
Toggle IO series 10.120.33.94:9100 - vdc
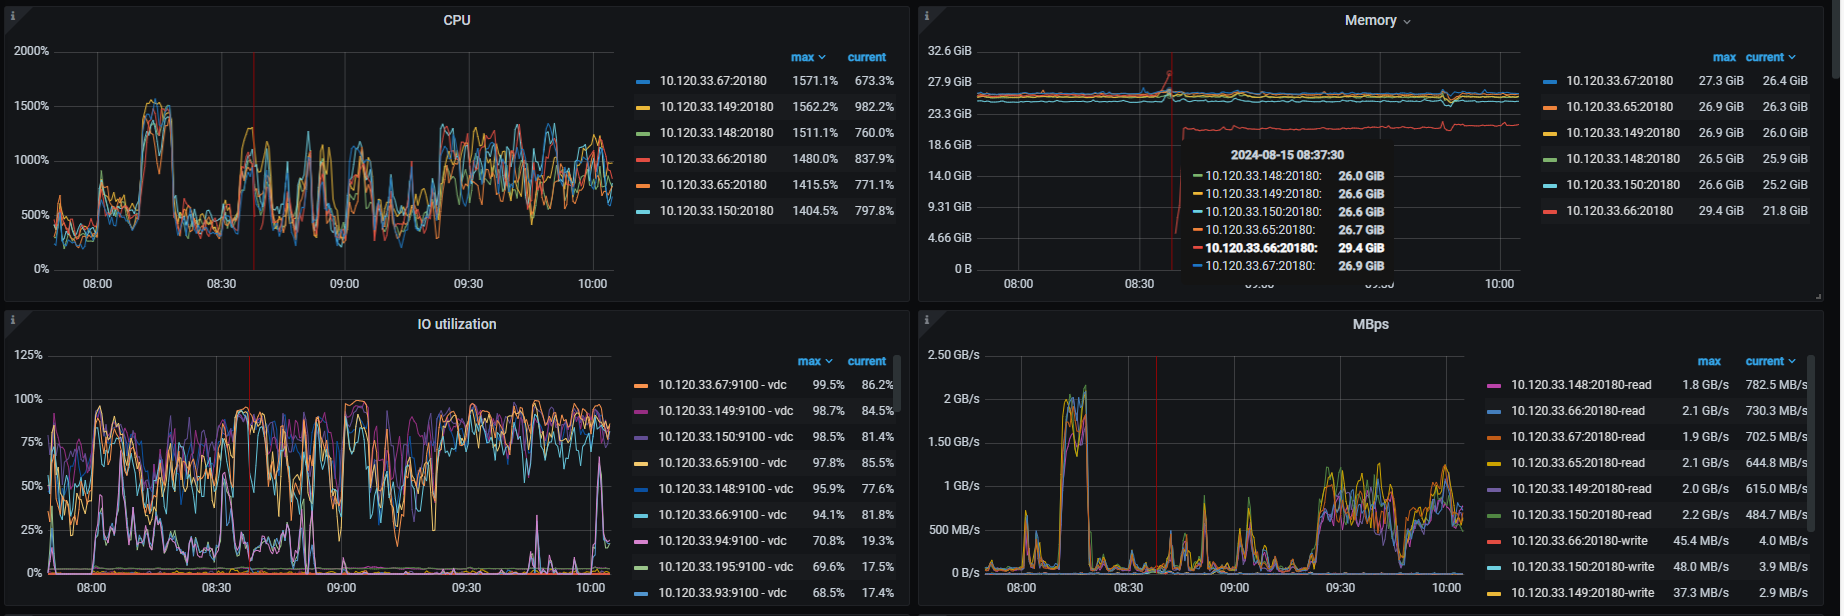point(722,541)
